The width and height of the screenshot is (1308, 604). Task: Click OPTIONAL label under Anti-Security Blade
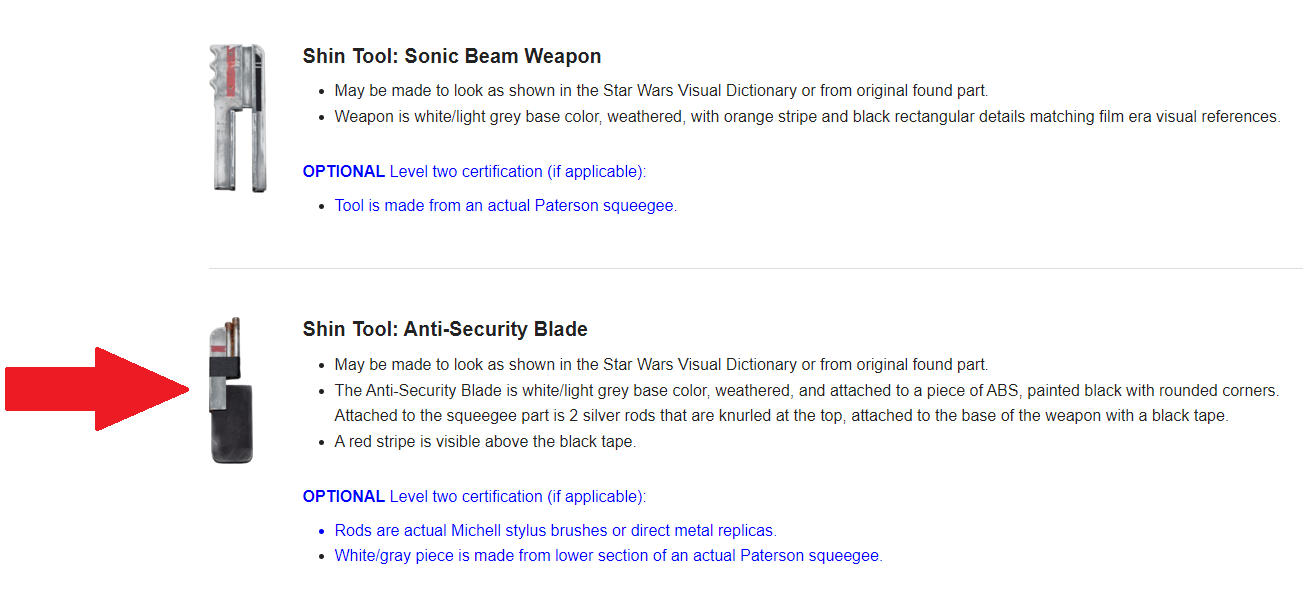[344, 497]
